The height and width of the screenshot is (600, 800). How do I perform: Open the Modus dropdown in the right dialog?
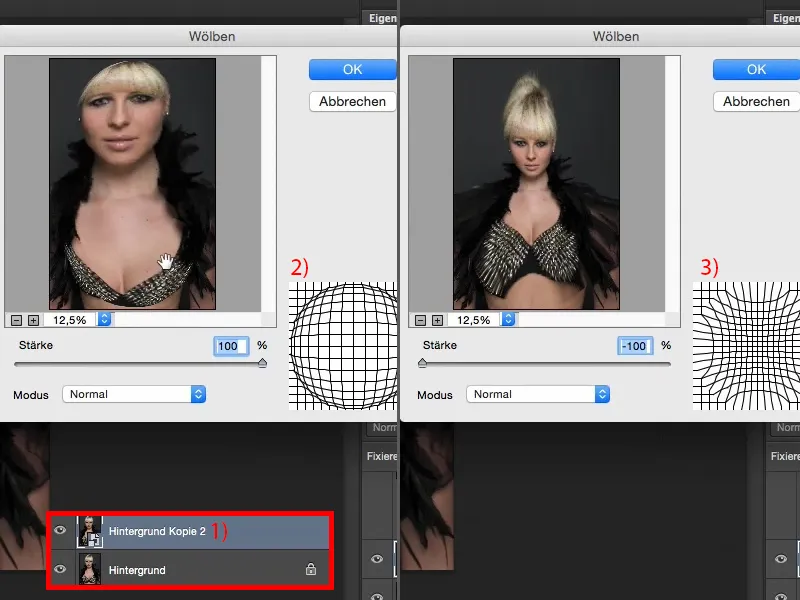pos(538,393)
